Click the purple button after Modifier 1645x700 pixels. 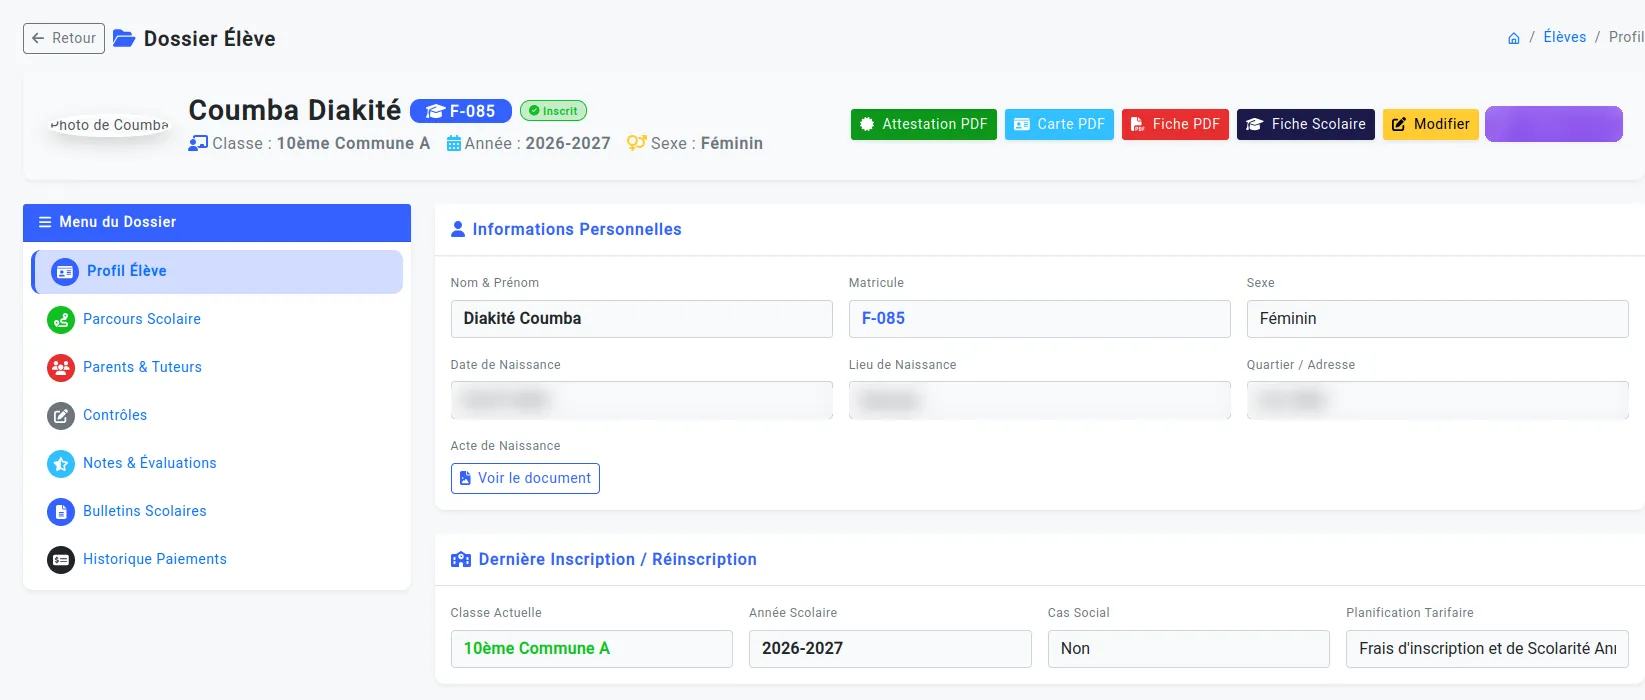click(x=1554, y=124)
